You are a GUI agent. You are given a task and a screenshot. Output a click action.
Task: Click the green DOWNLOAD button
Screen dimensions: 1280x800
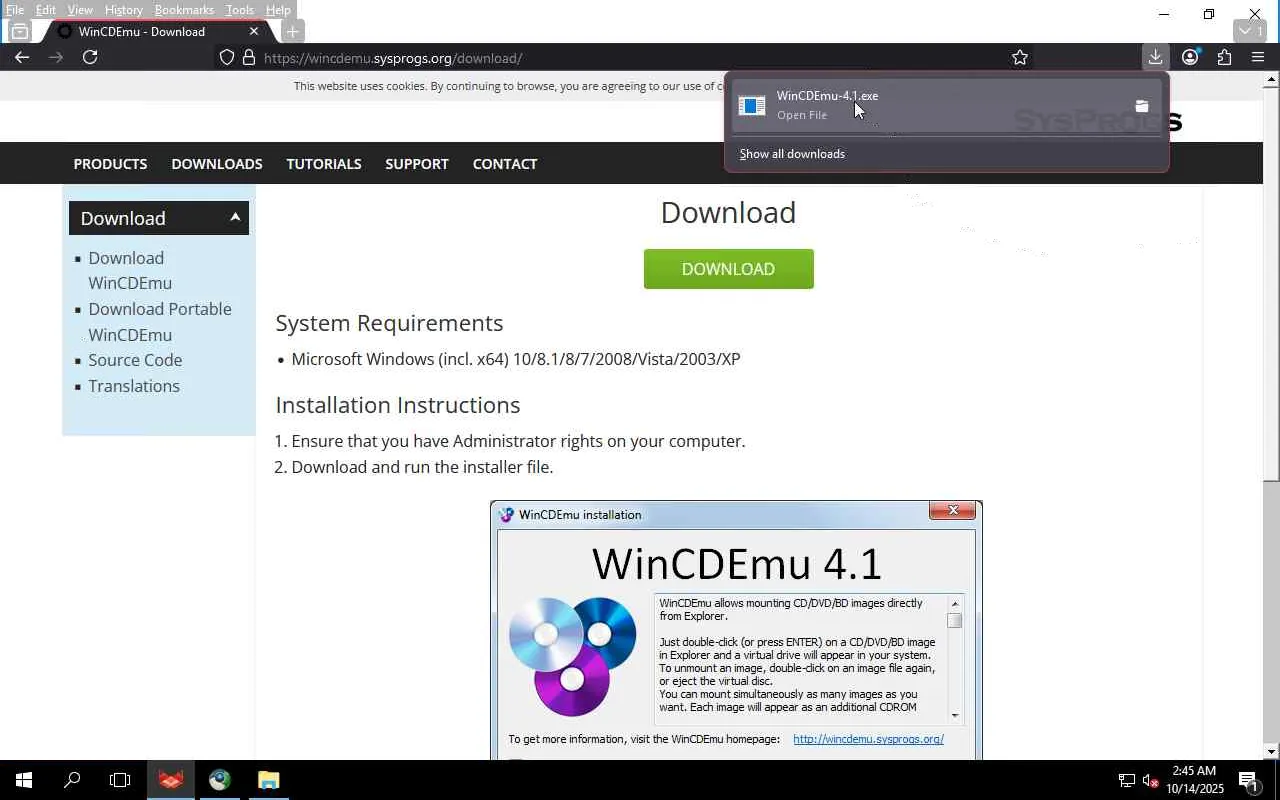[728, 269]
